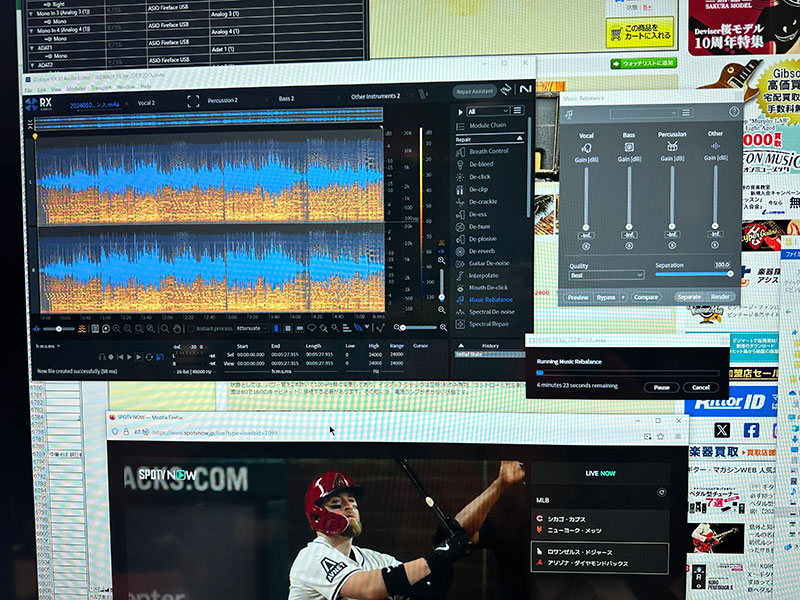
Task: Toggle Bass solo button under gain
Action: tap(629, 246)
